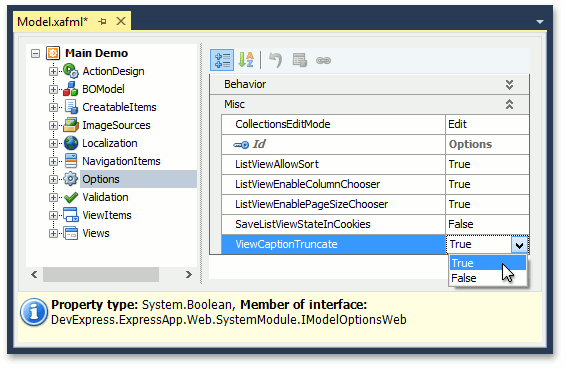The height and width of the screenshot is (369, 566).
Task: Click the chain link toolbar icon
Action: point(323,60)
